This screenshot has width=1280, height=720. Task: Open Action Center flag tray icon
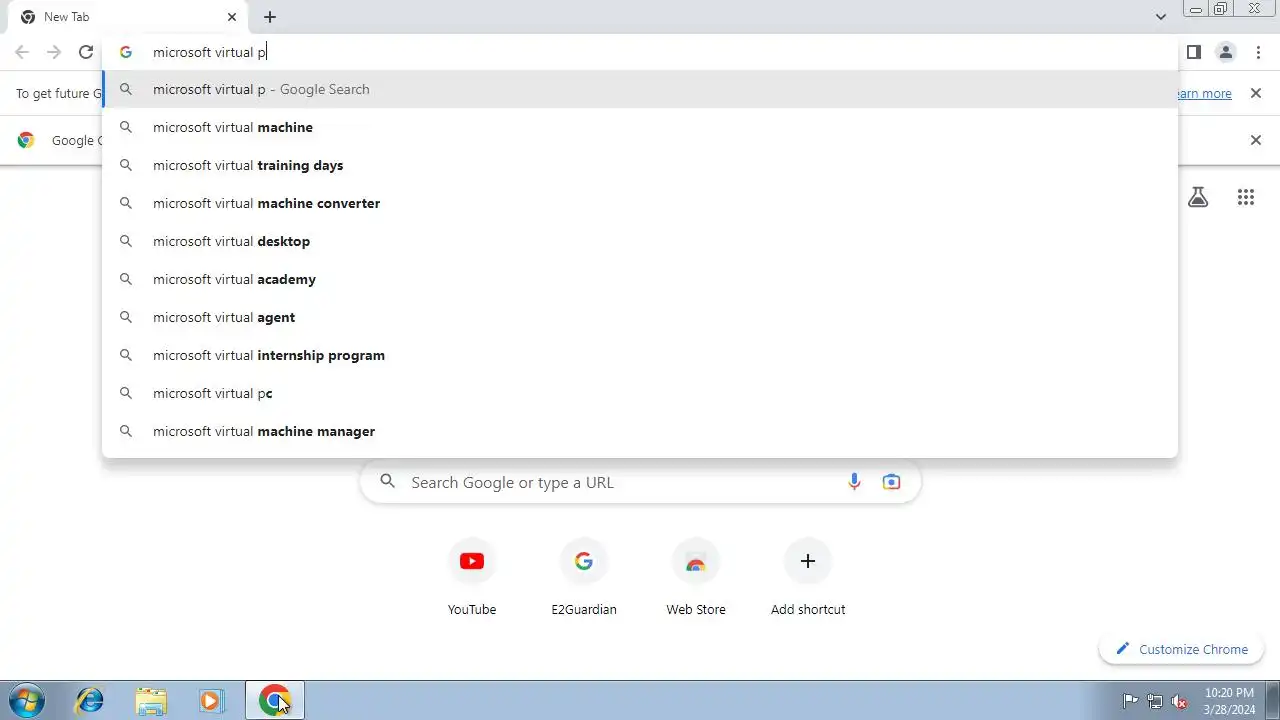pyautogui.click(x=1131, y=701)
